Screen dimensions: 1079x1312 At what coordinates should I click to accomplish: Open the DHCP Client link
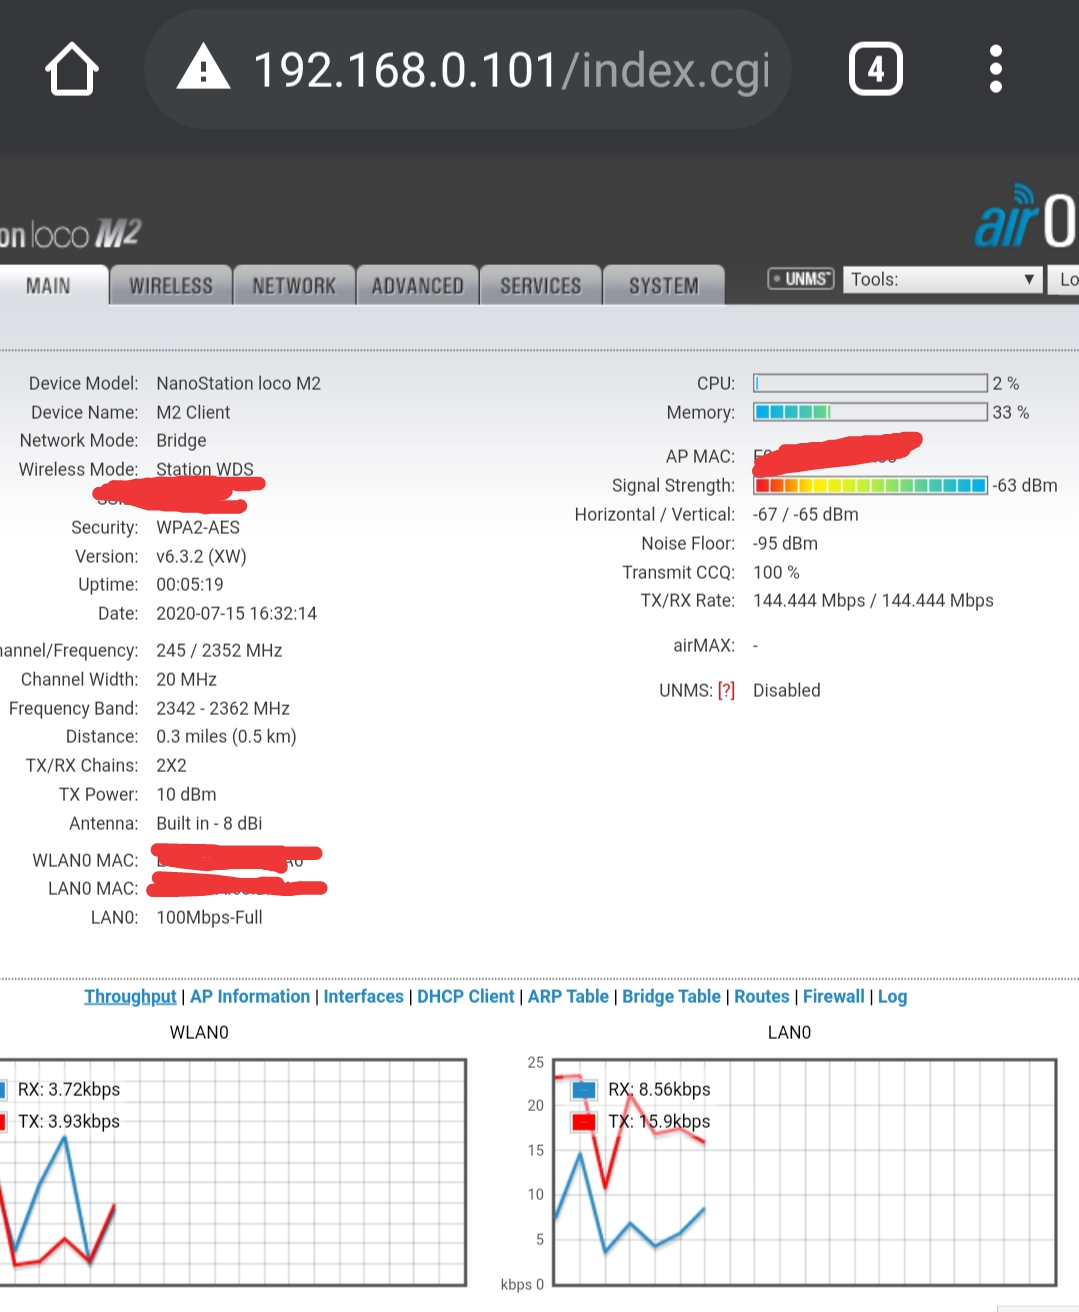[x=466, y=996]
